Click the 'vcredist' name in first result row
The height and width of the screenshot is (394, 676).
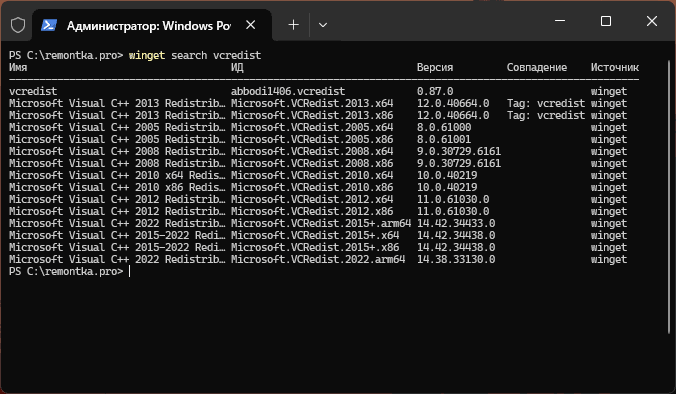click(x=33, y=91)
